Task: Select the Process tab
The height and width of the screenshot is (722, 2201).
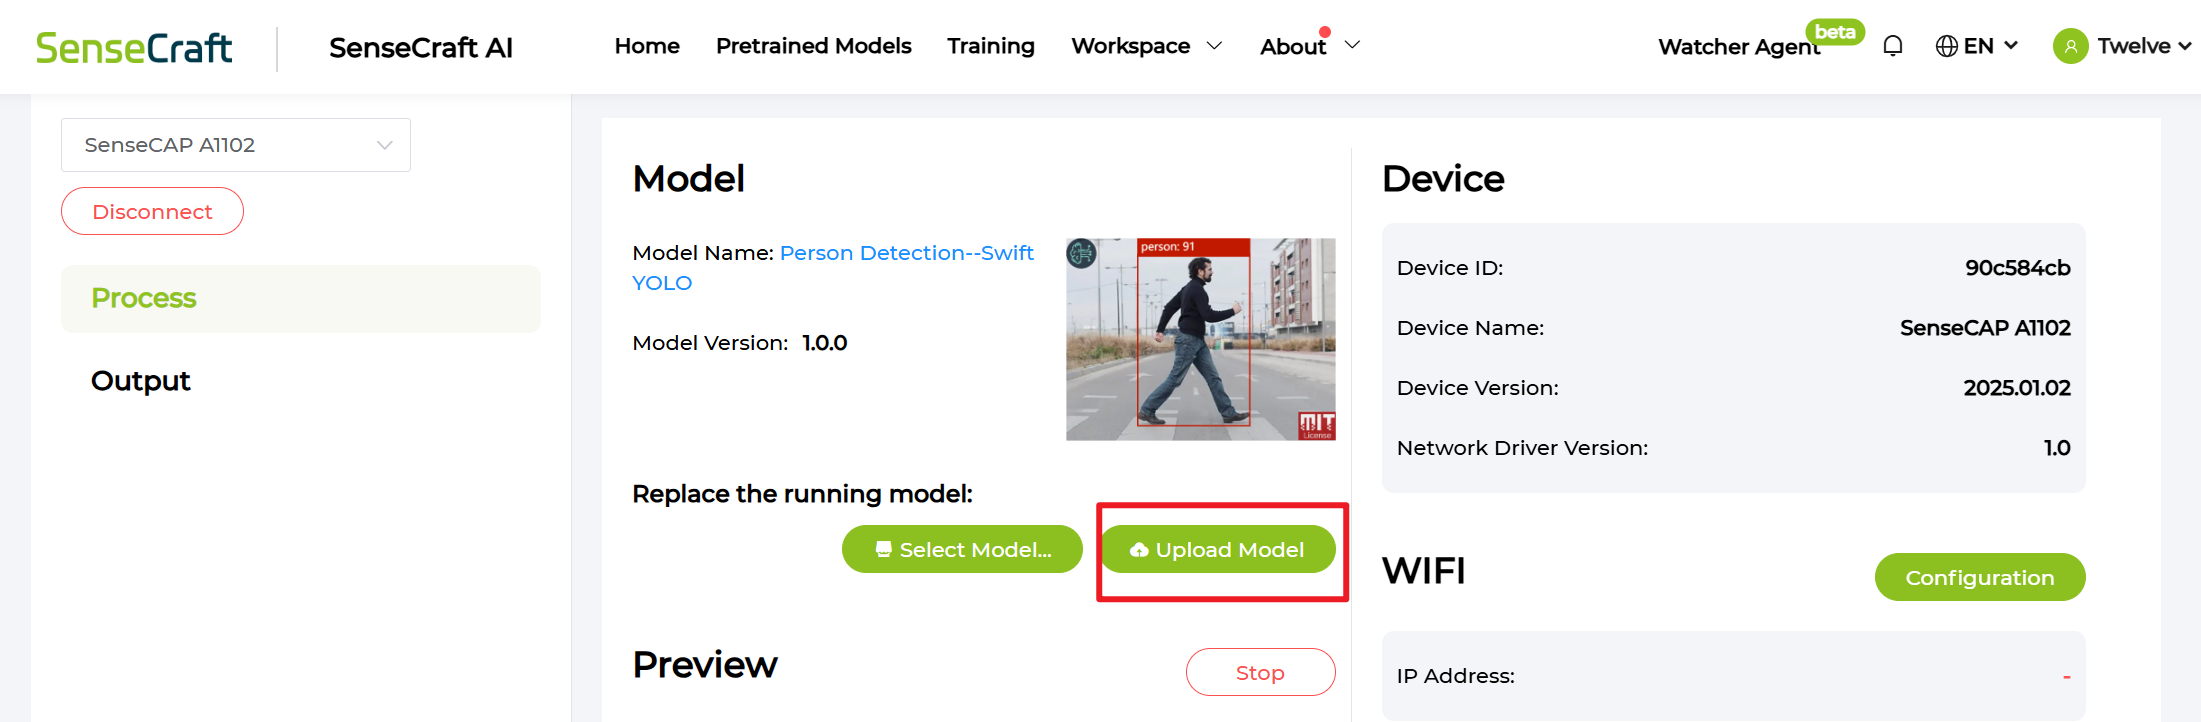Action: point(144,298)
